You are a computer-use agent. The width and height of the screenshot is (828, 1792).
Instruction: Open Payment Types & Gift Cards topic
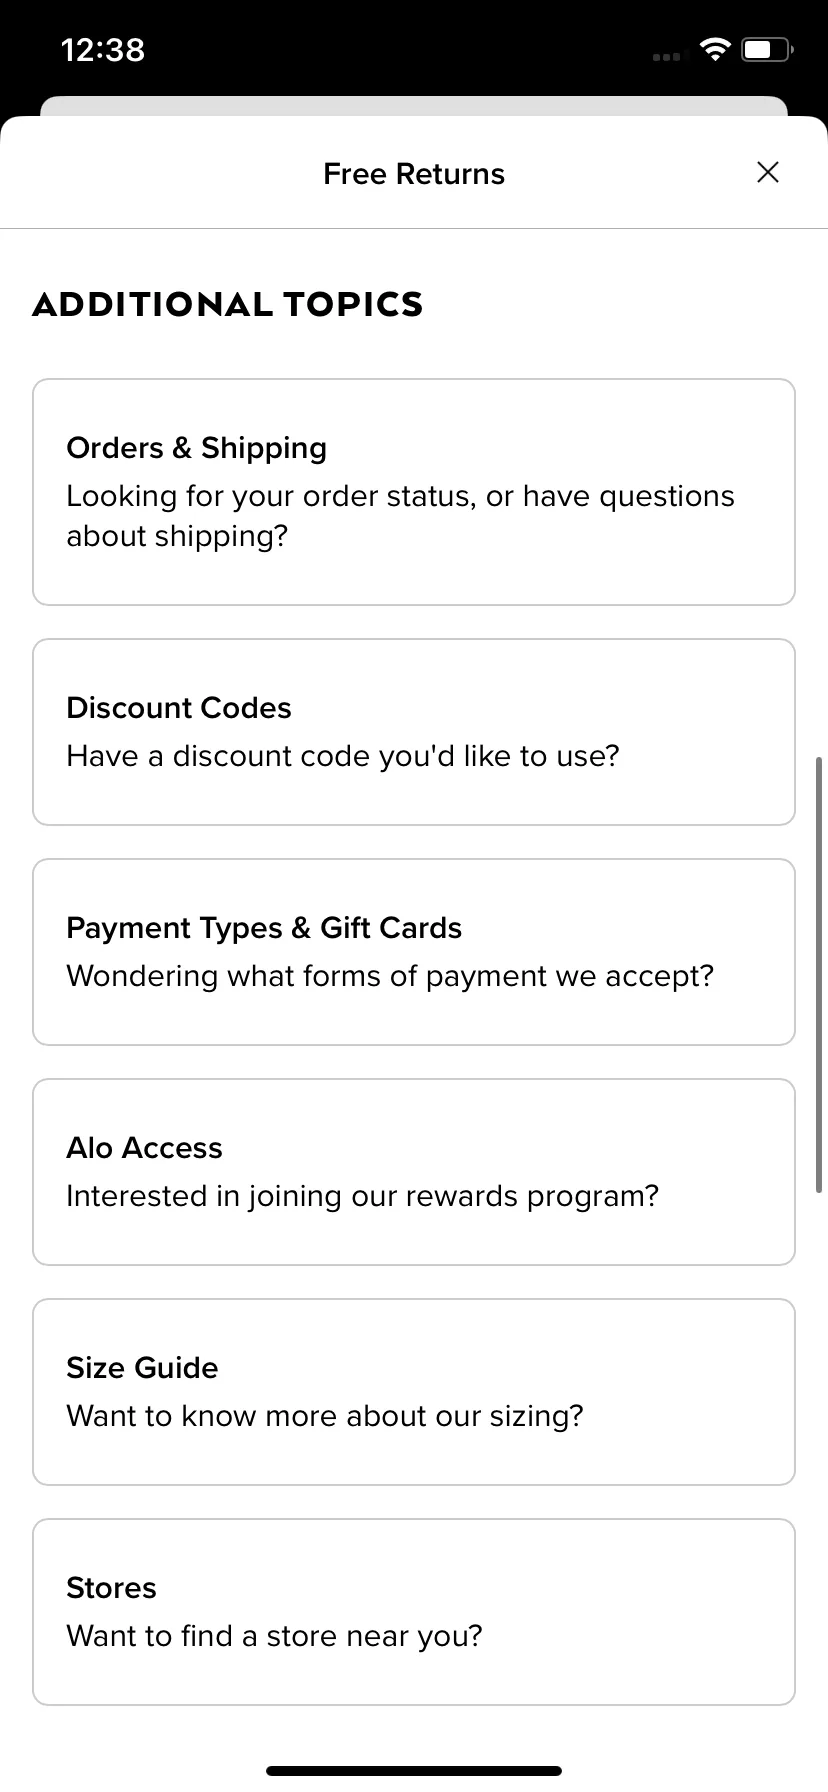[x=414, y=952]
